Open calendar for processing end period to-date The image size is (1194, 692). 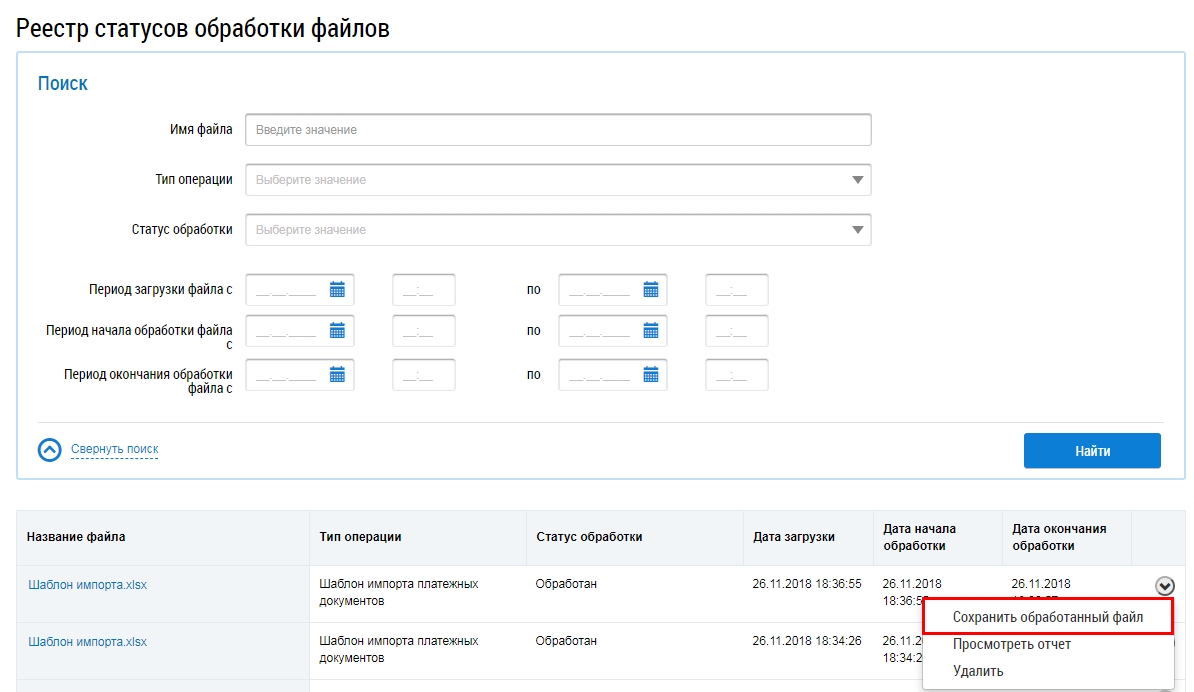coord(650,375)
